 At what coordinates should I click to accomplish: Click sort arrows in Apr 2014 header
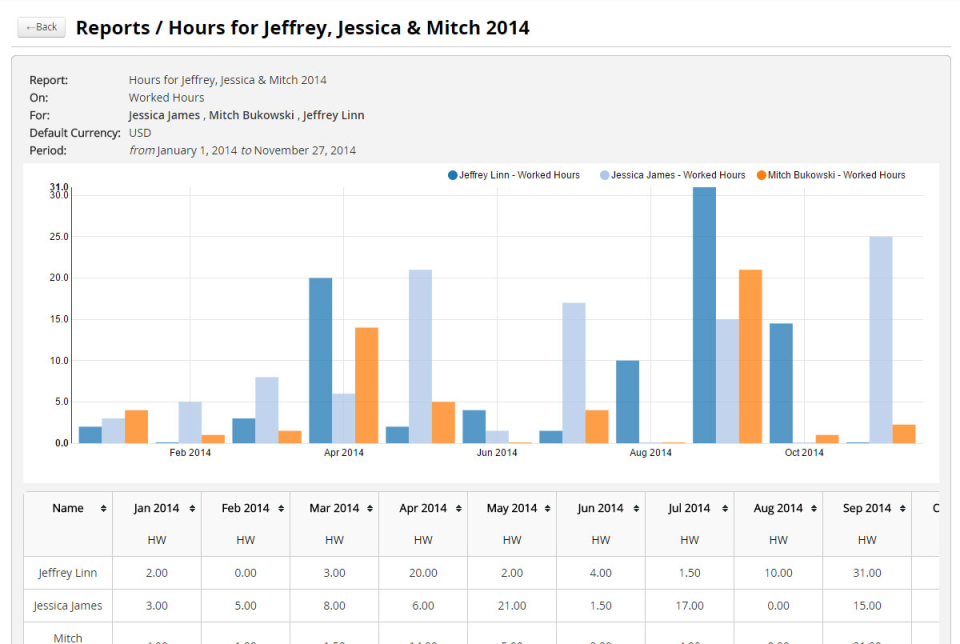457,509
